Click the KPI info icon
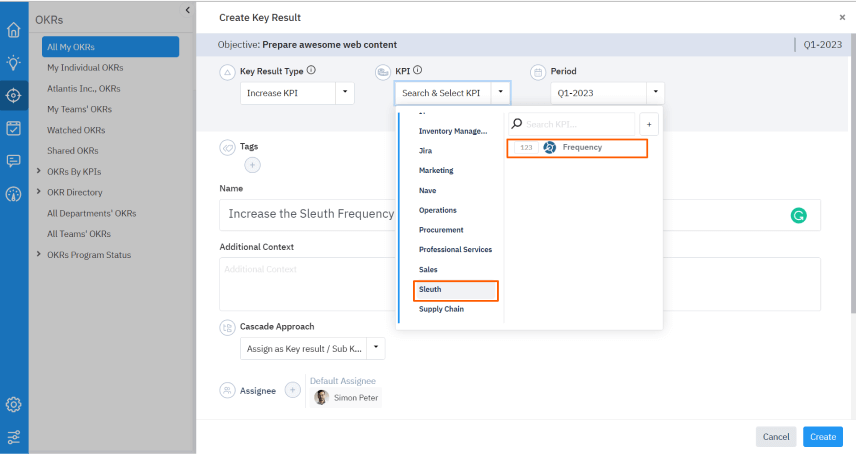 coord(418,70)
